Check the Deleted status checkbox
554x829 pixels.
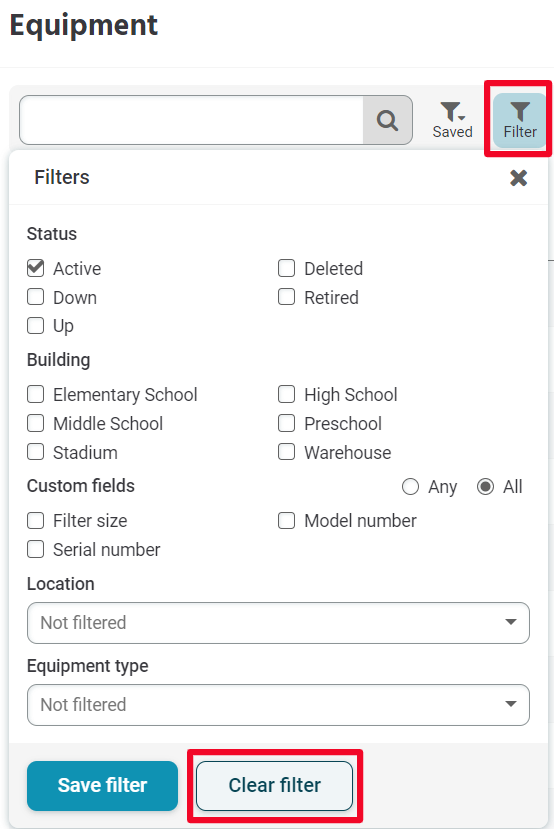[287, 268]
